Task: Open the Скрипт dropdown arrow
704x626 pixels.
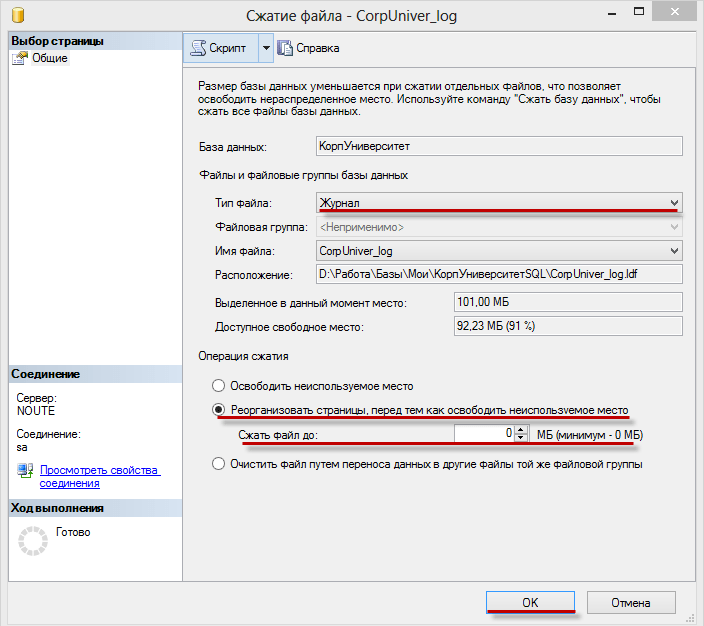Action: [x=266, y=48]
